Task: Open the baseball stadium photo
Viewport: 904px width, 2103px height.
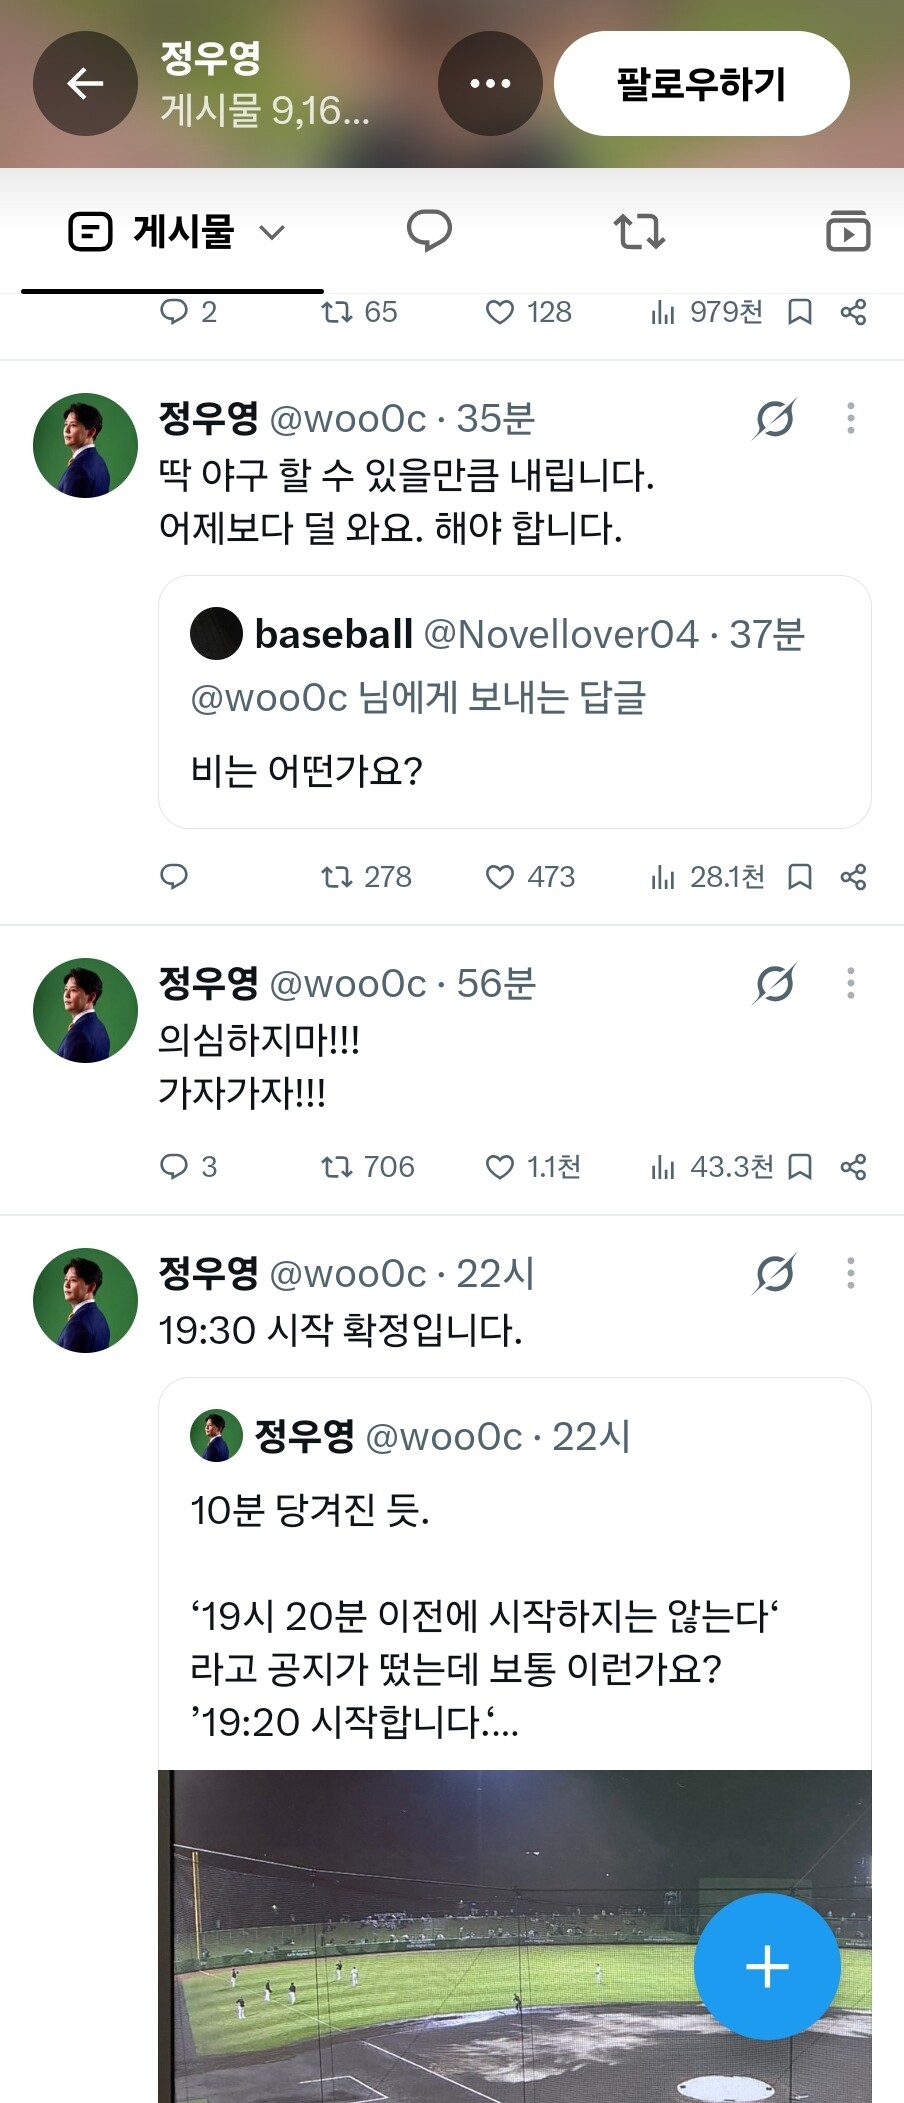Action: pos(514,1936)
